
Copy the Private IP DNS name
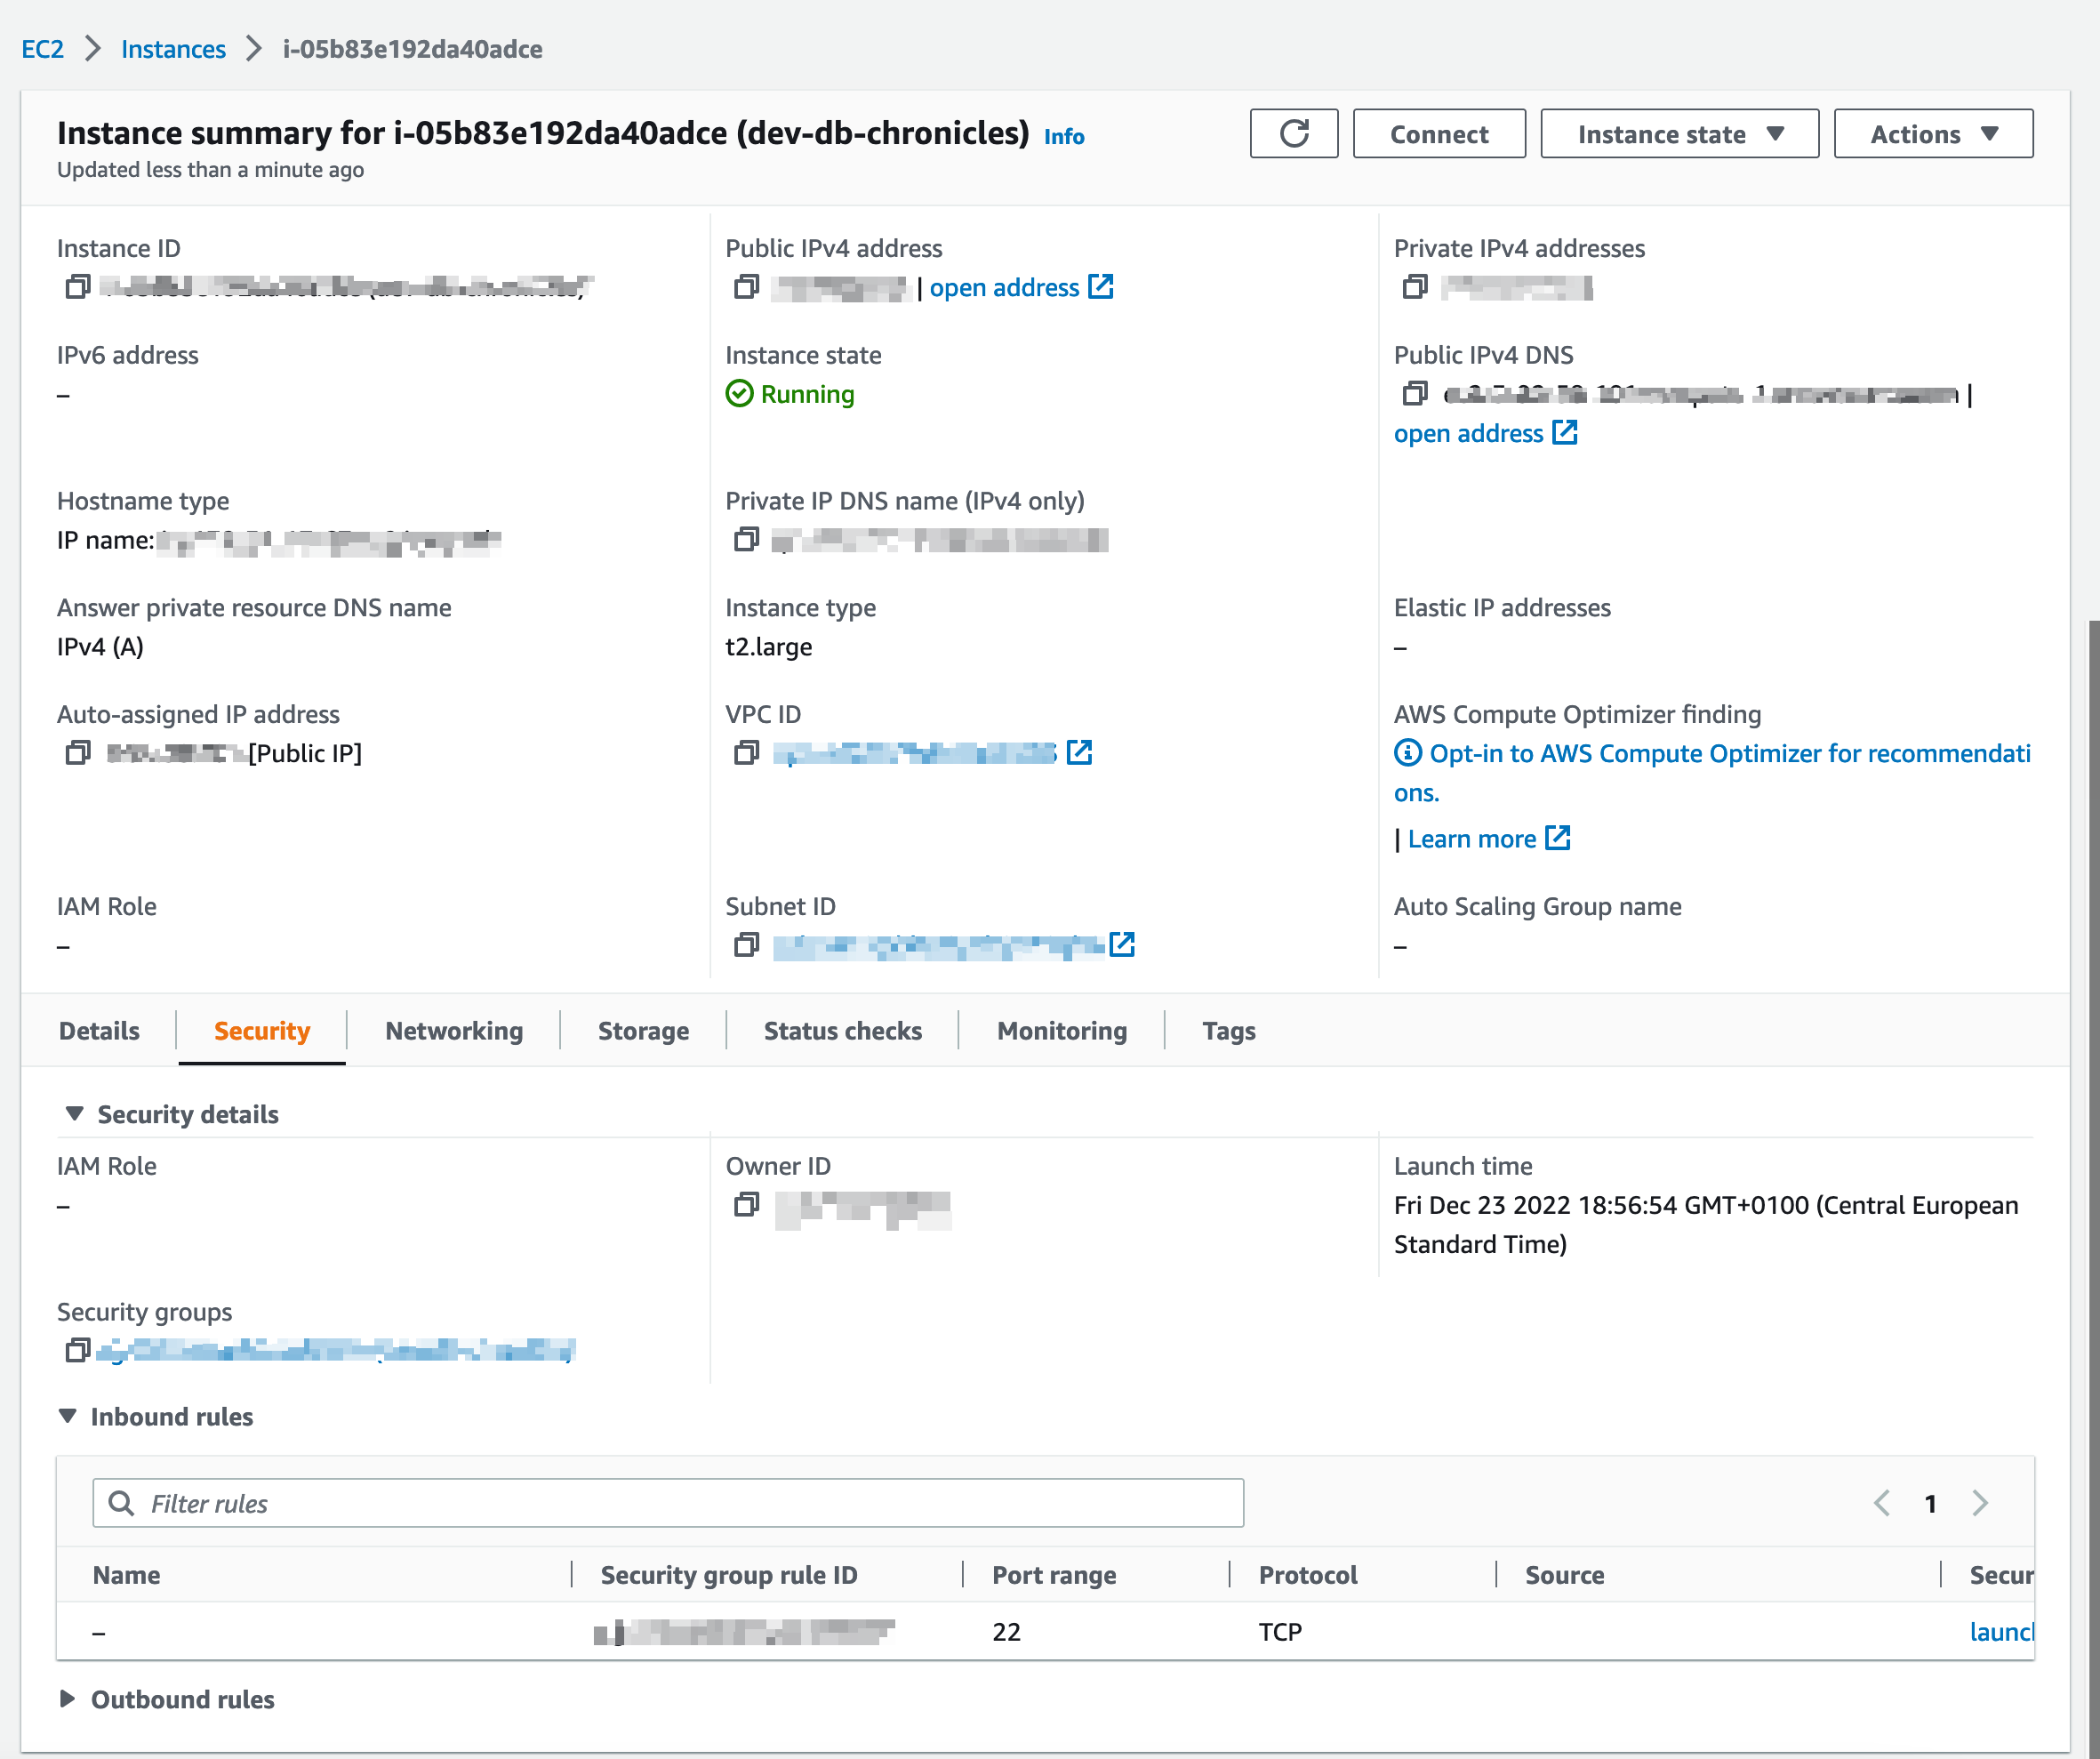(x=746, y=540)
